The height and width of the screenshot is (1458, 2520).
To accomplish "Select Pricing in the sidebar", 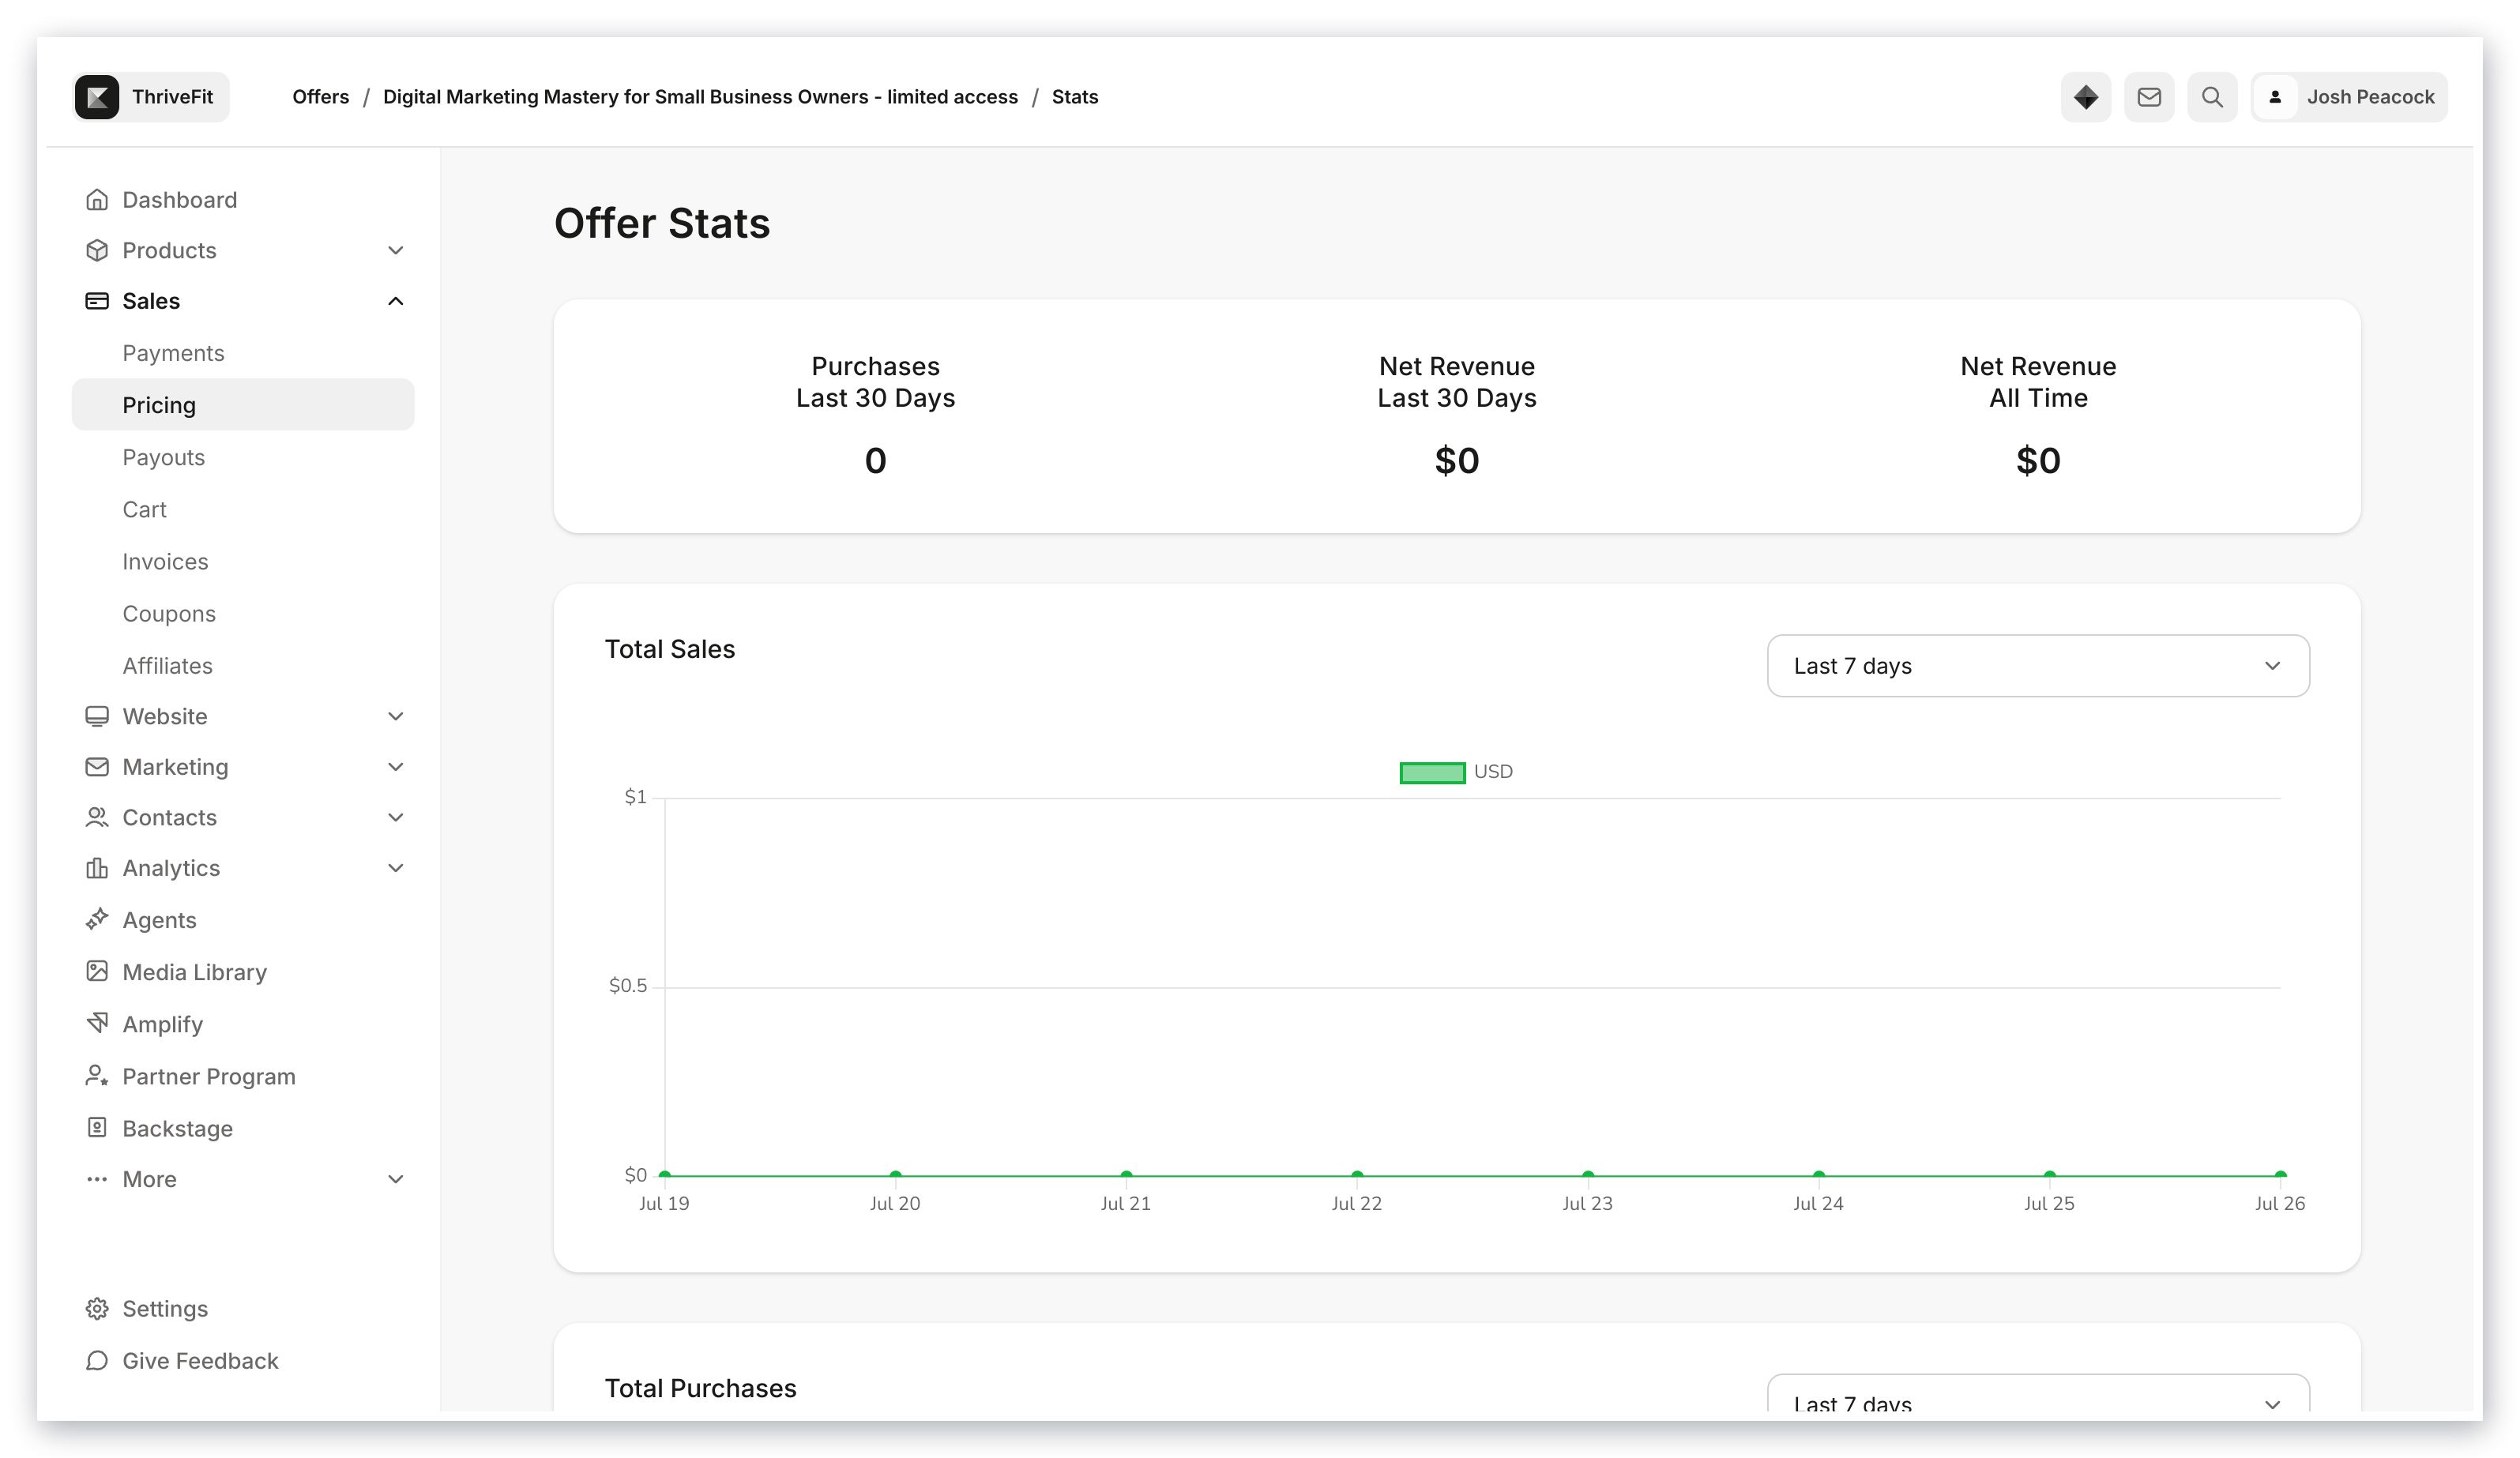I will (243, 405).
